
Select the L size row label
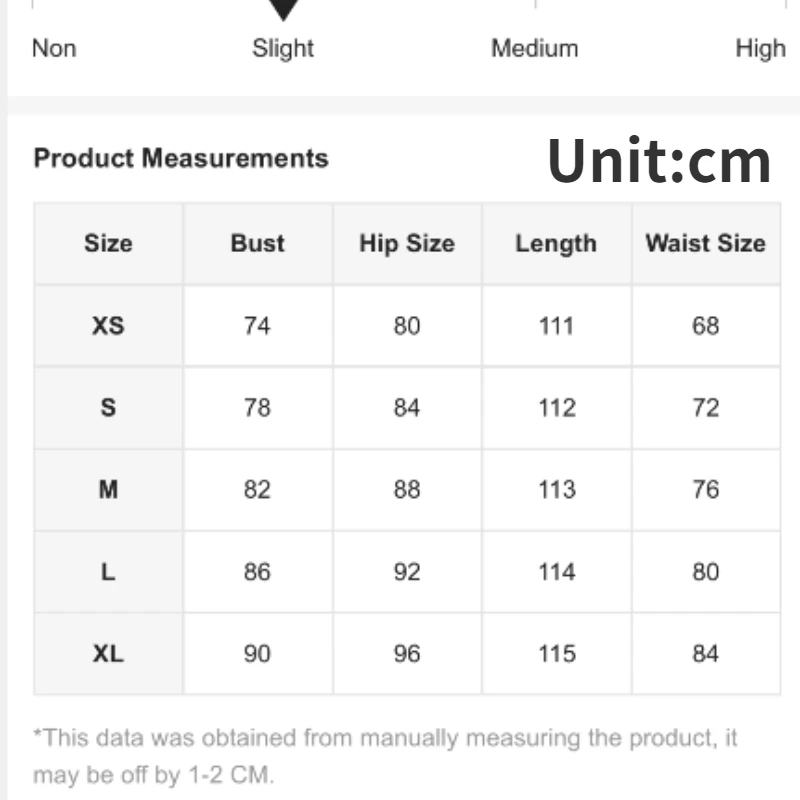(108, 572)
